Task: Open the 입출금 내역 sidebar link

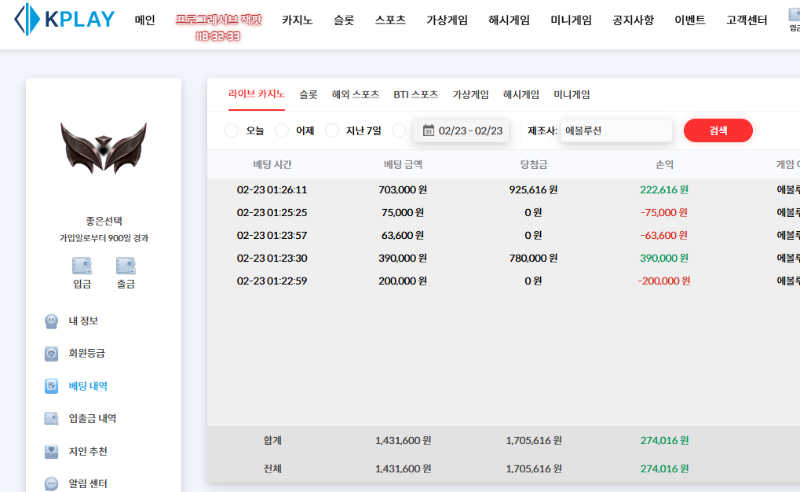Action: pyautogui.click(x=92, y=419)
